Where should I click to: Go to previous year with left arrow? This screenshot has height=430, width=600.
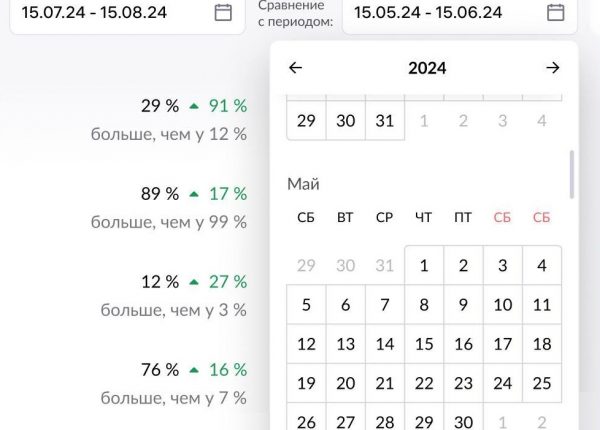point(295,68)
